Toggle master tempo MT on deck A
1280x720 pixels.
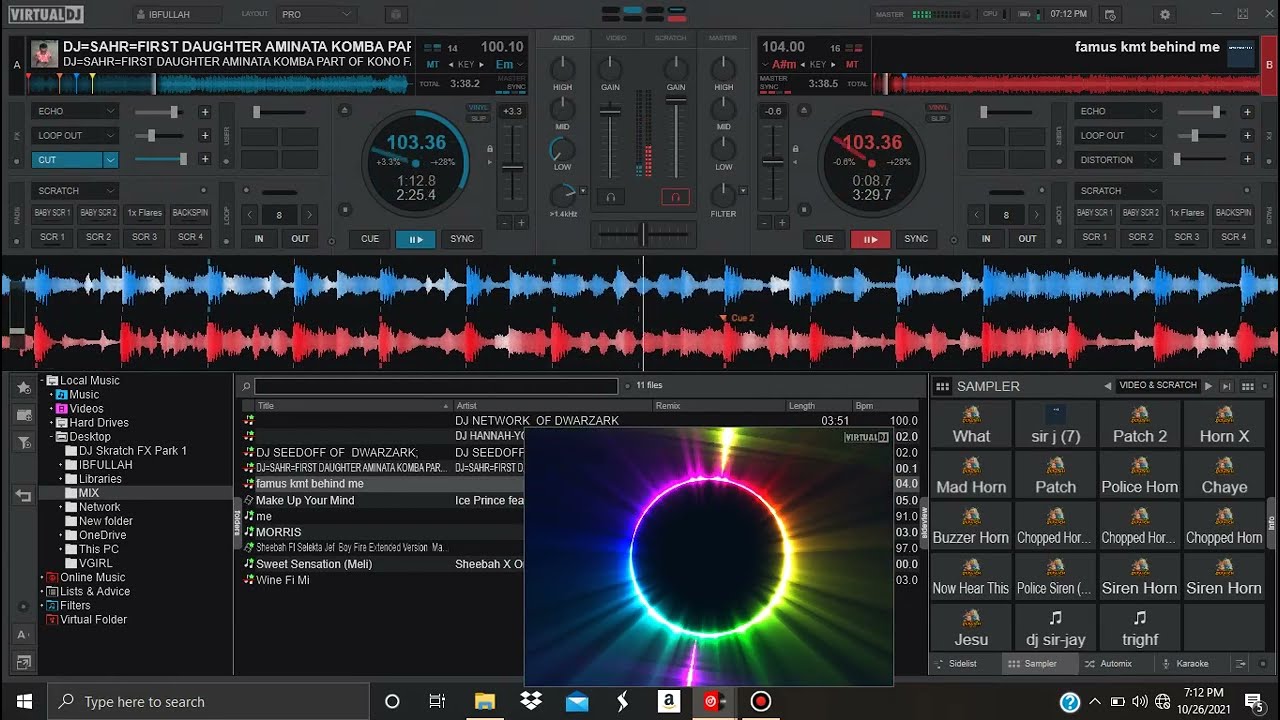[x=433, y=64]
